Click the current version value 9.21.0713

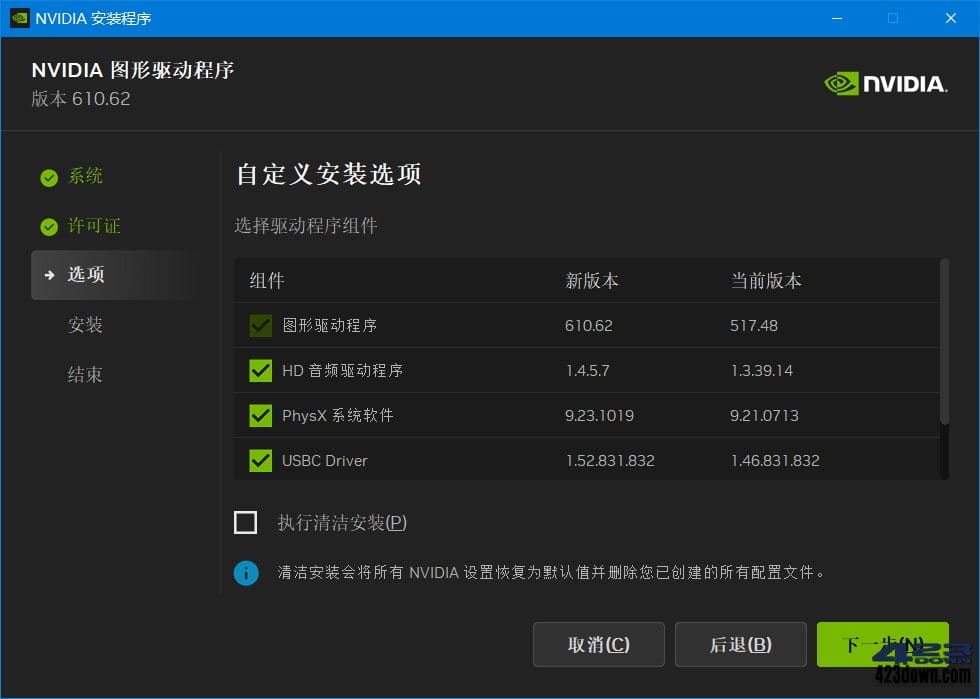coord(764,416)
